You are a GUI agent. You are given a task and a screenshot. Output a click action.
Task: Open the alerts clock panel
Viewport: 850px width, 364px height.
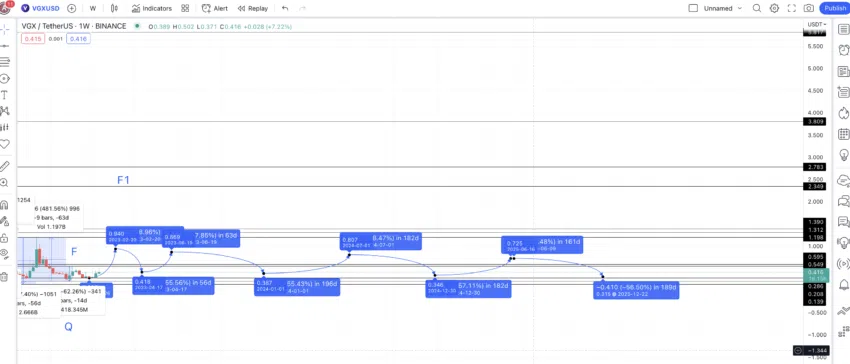[x=843, y=50]
